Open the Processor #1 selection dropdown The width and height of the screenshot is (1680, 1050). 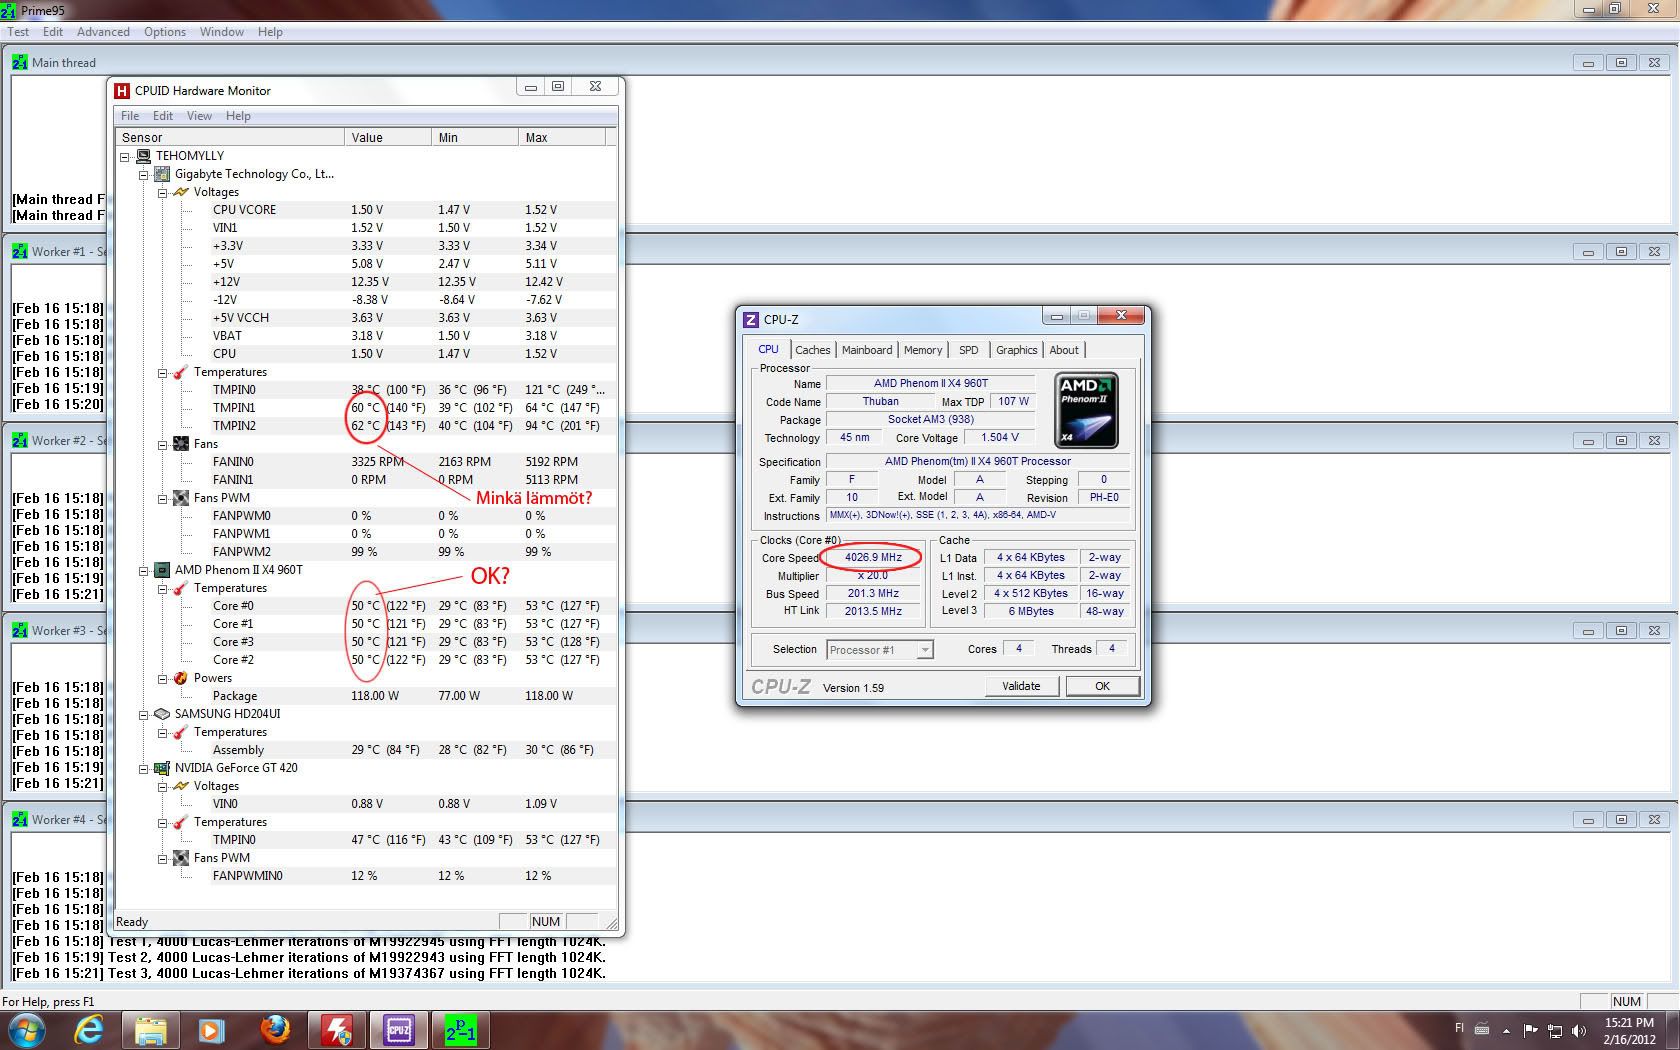tap(925, 650)
